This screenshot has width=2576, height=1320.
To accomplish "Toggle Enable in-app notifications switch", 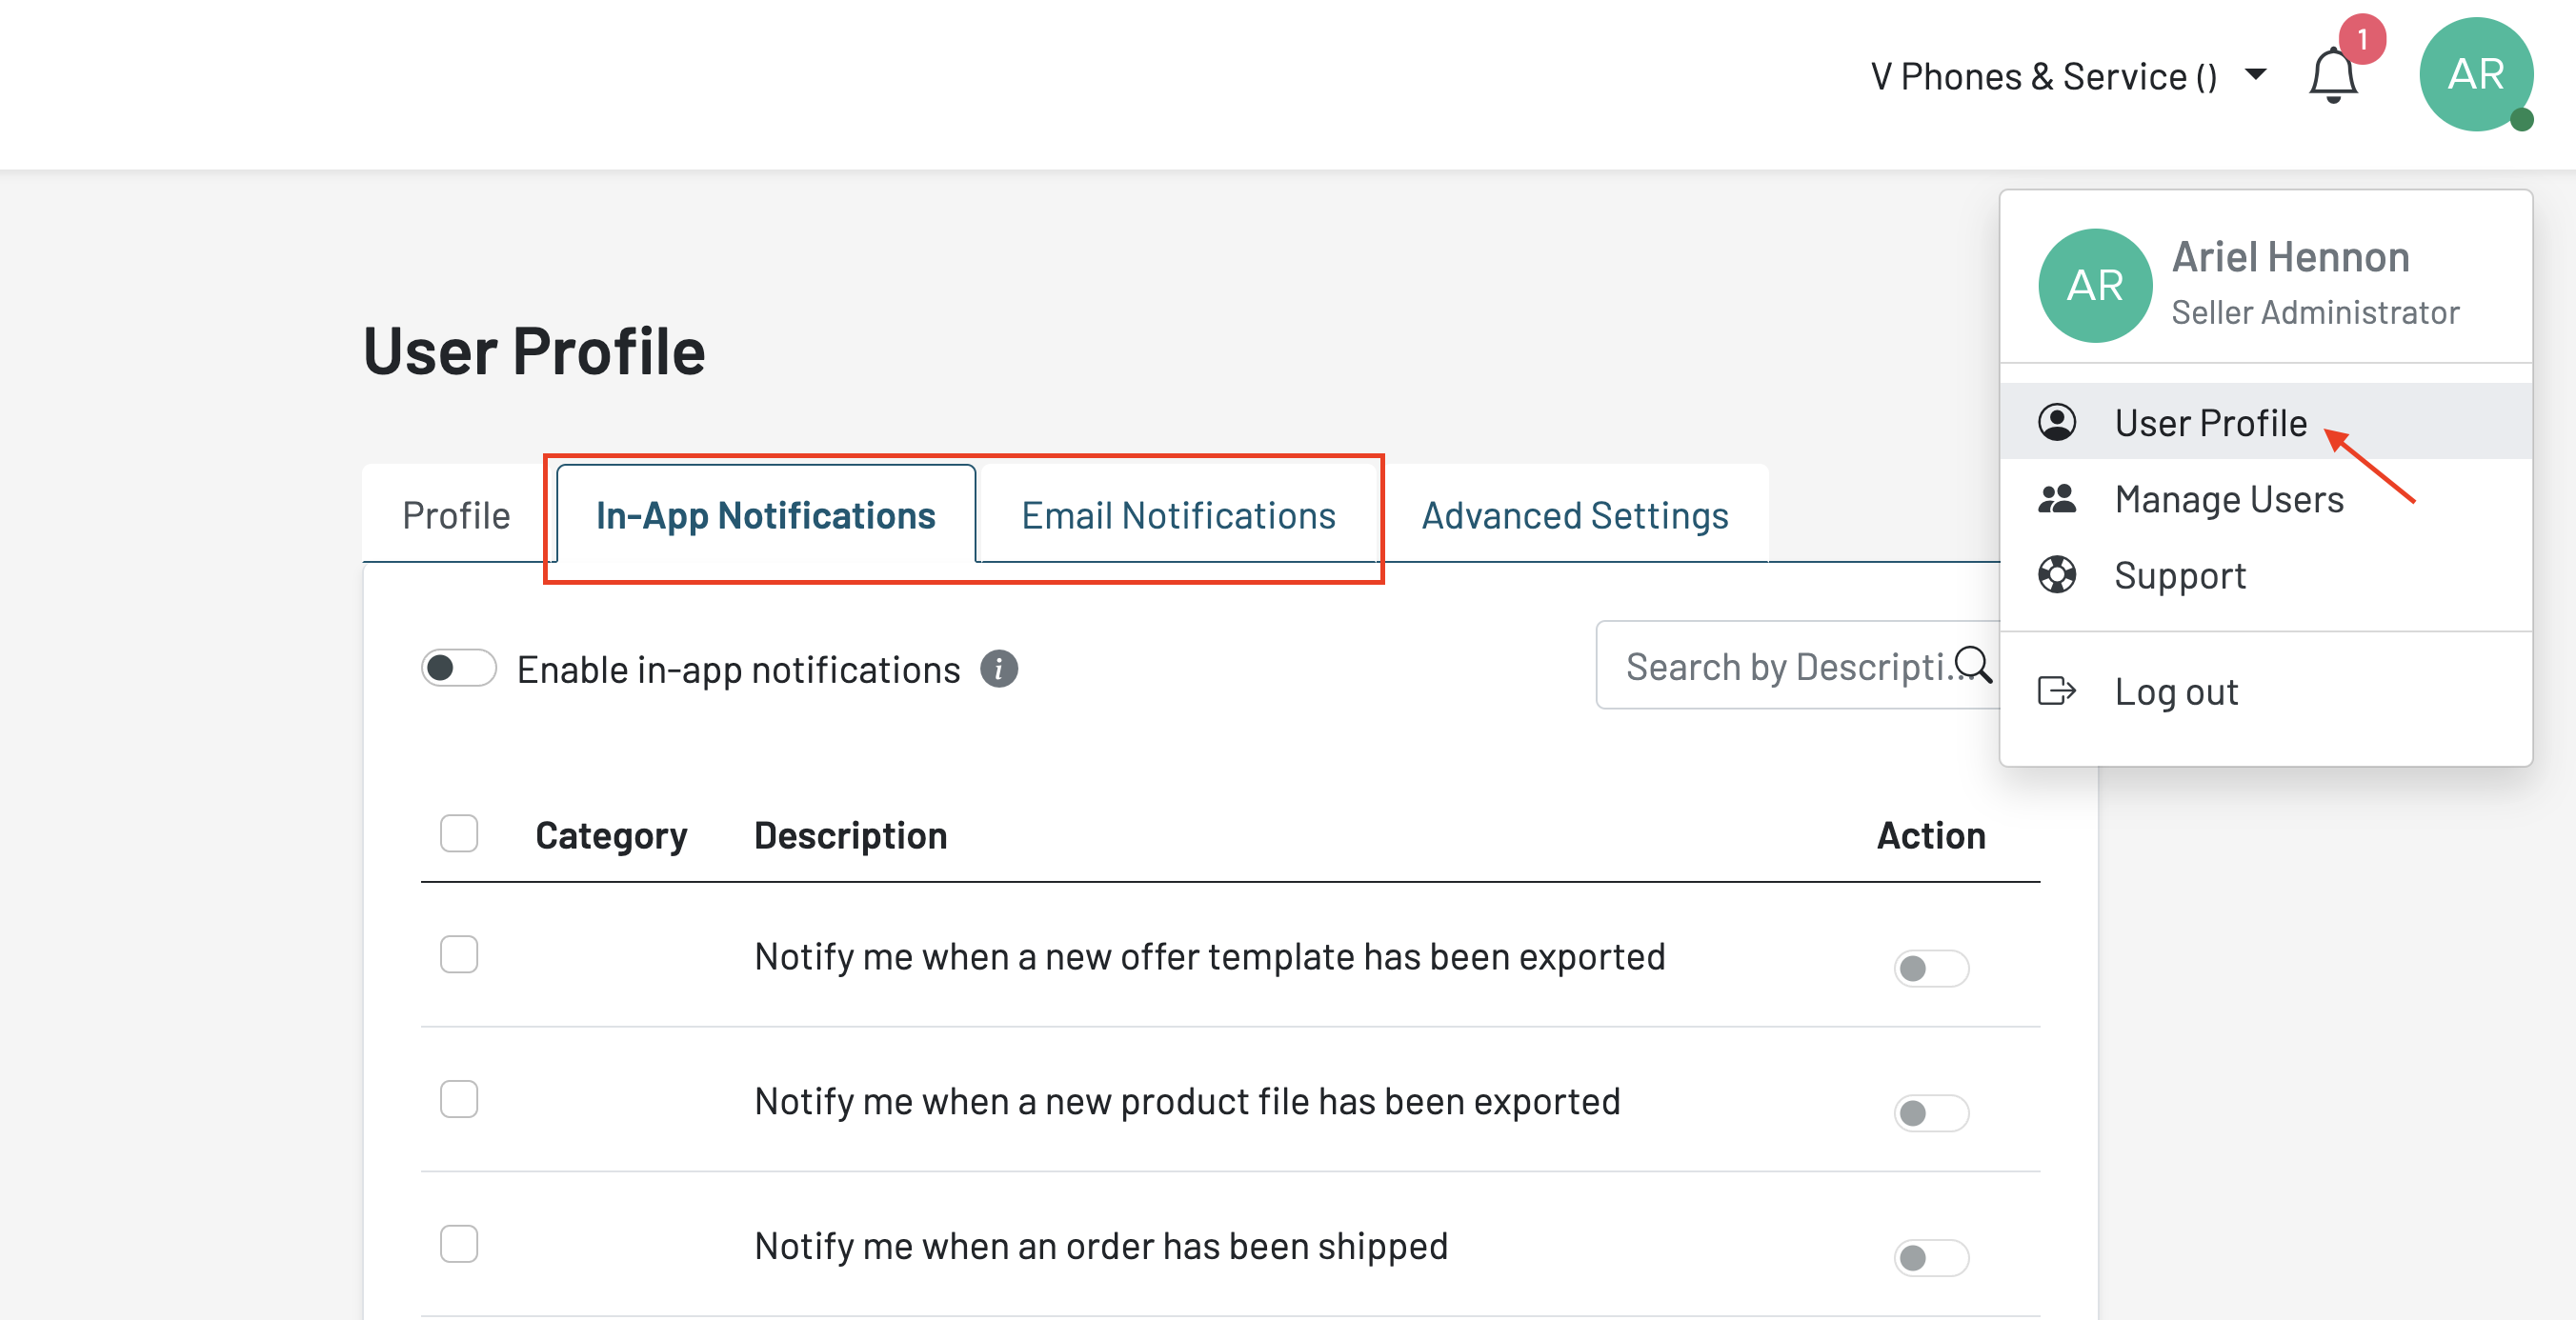I will click(x=459, y=668).
